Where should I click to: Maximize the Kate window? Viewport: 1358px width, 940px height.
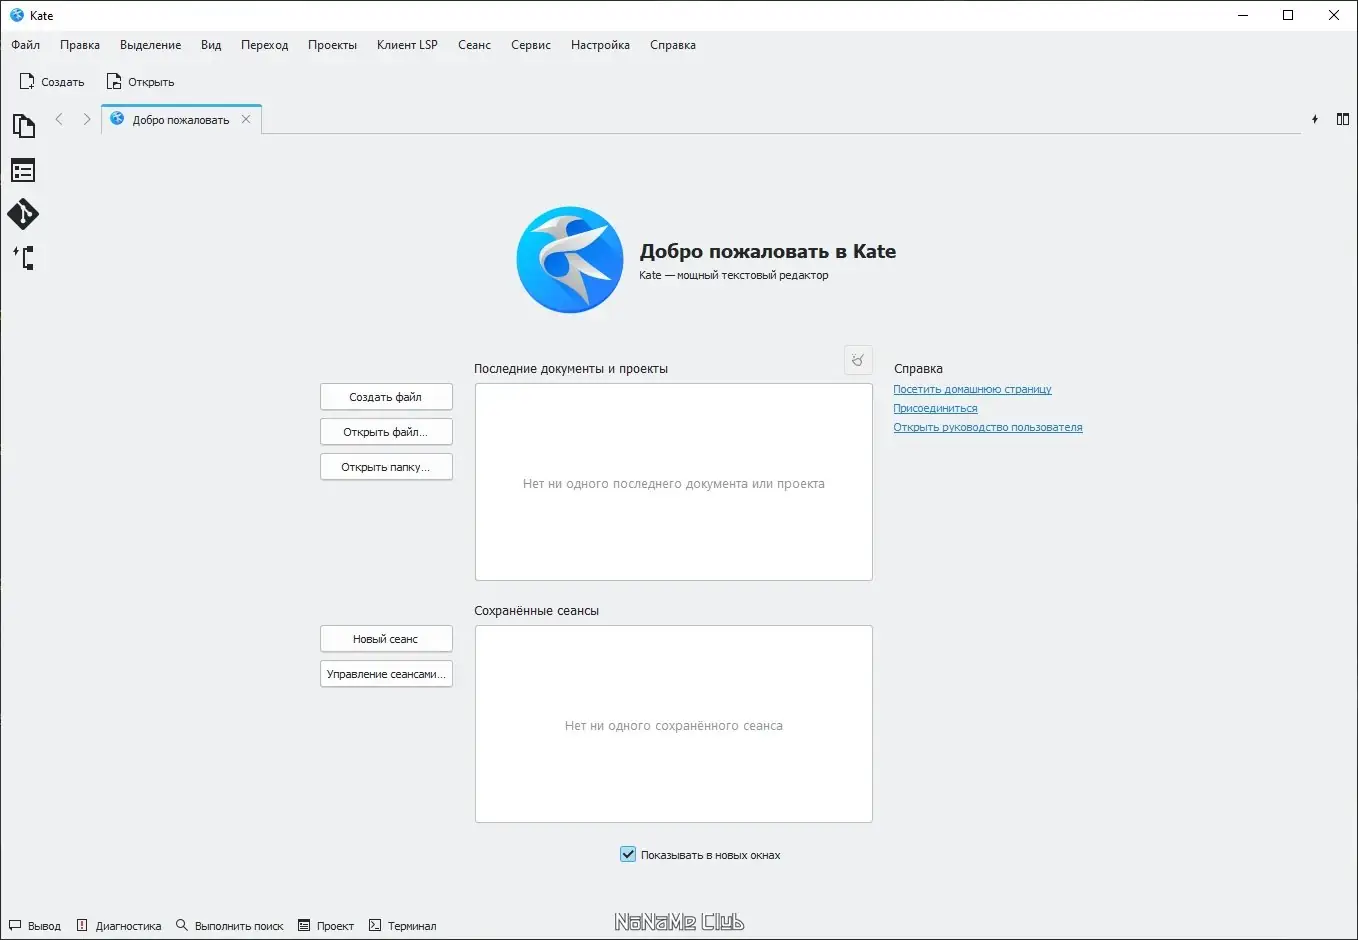click(x=1288, y=15)
